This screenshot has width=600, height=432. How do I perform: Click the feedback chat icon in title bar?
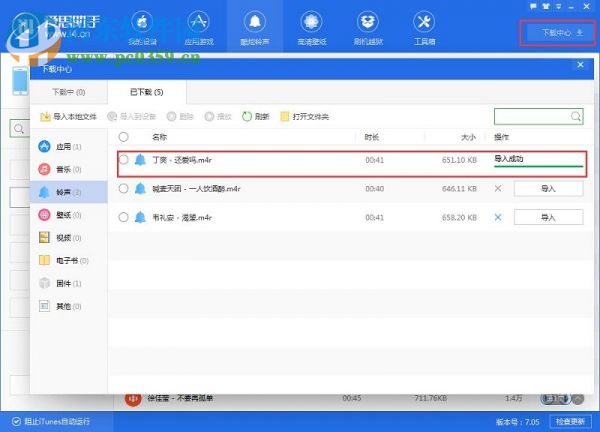tap(533, 6)
